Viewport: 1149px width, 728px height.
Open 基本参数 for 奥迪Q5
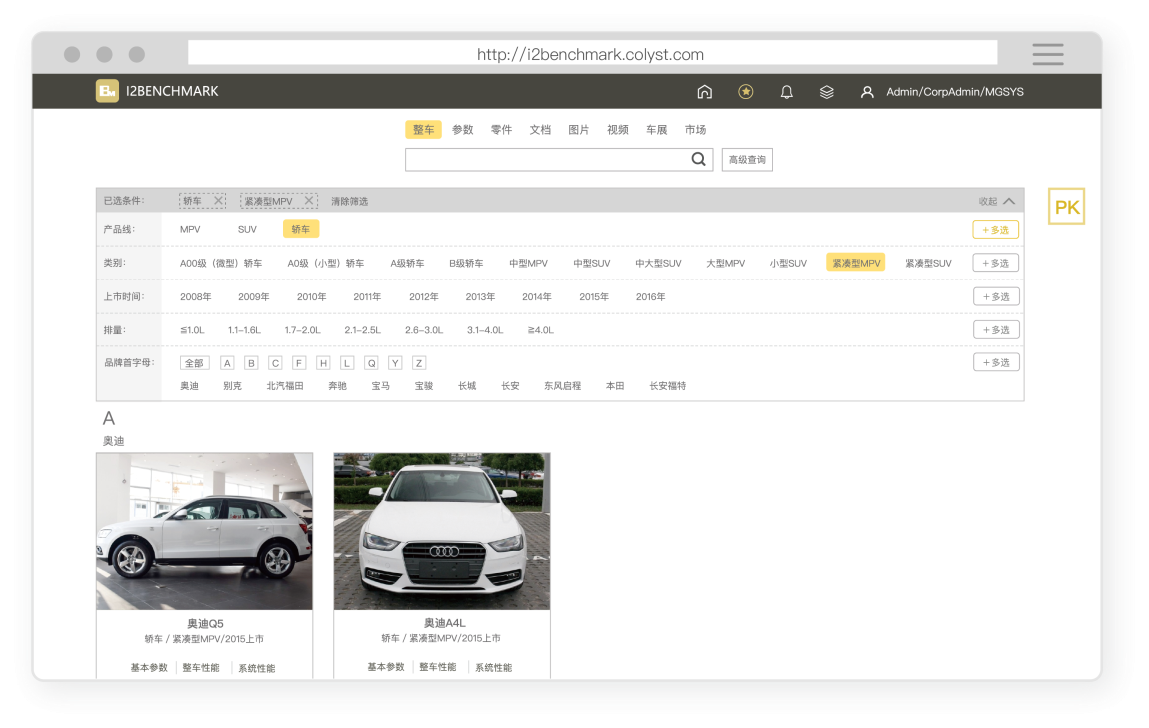(x=149, y=668)
